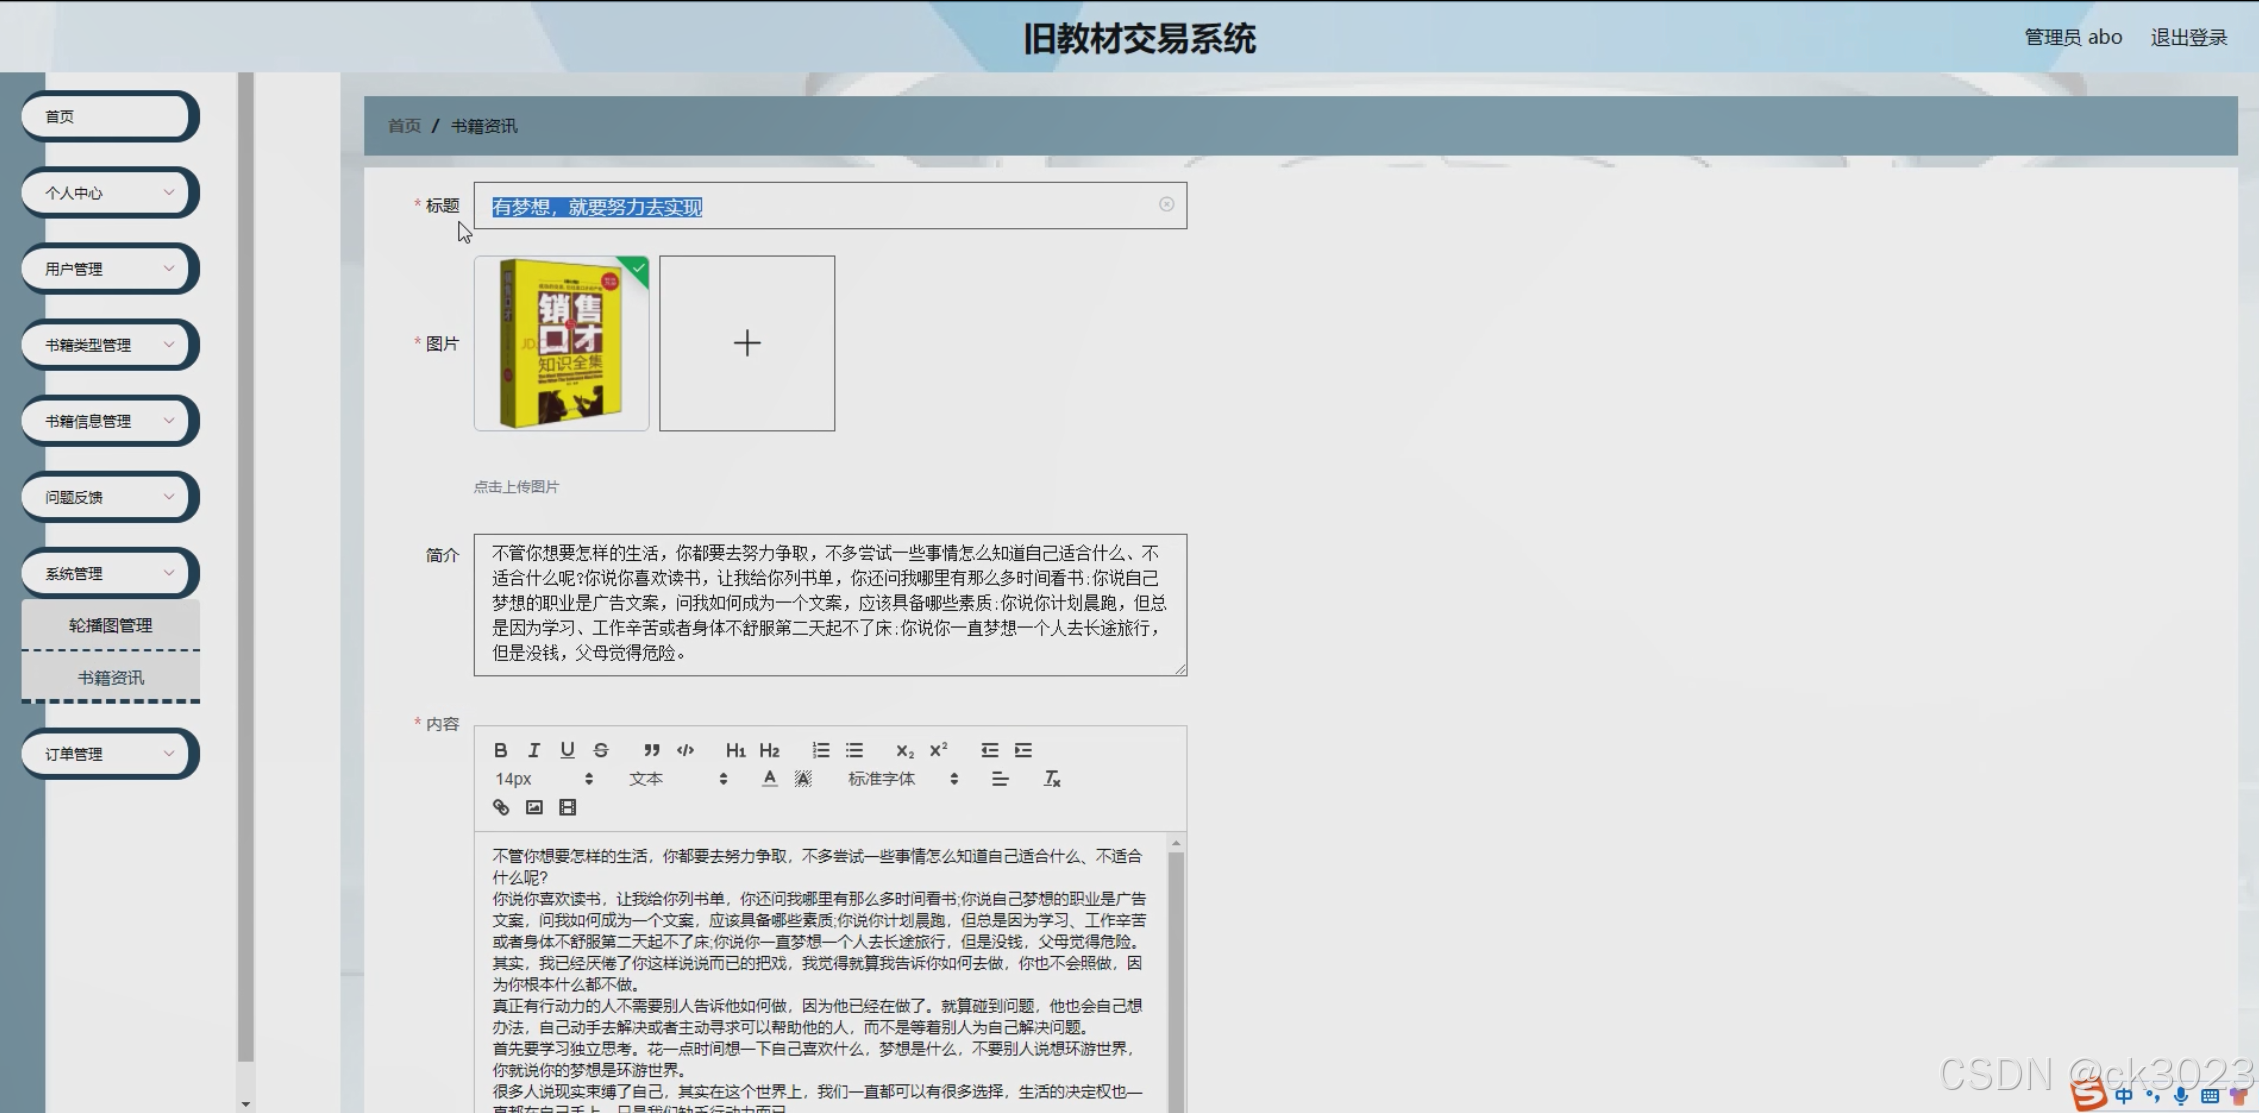The height and width of the screenshot is (1113, 2259).
Task: Click the plus box to upload image
Action: (747, 343)
